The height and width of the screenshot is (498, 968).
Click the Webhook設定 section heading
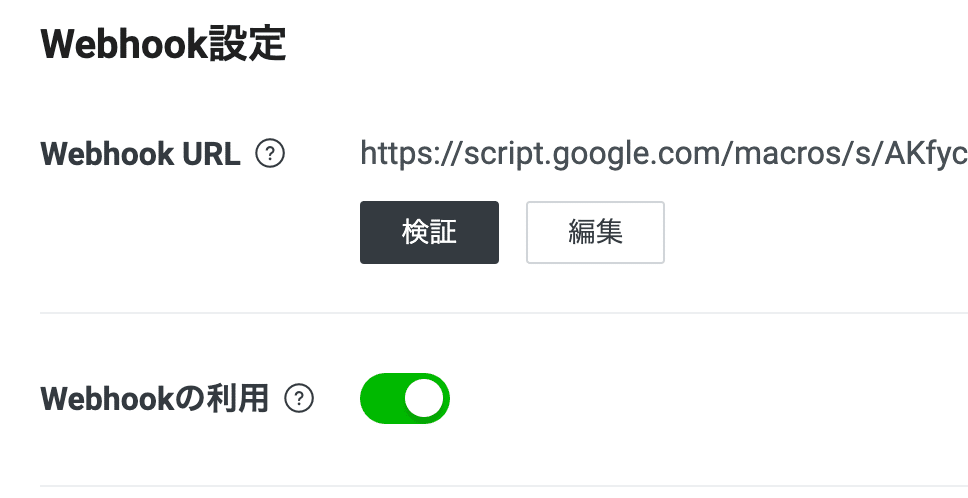163,45
